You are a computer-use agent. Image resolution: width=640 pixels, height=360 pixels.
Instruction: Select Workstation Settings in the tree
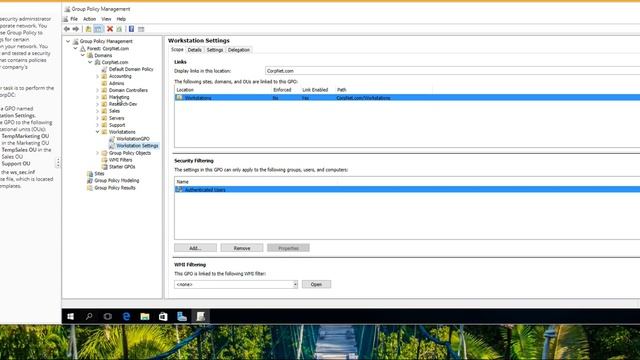(x=137, y=146)
